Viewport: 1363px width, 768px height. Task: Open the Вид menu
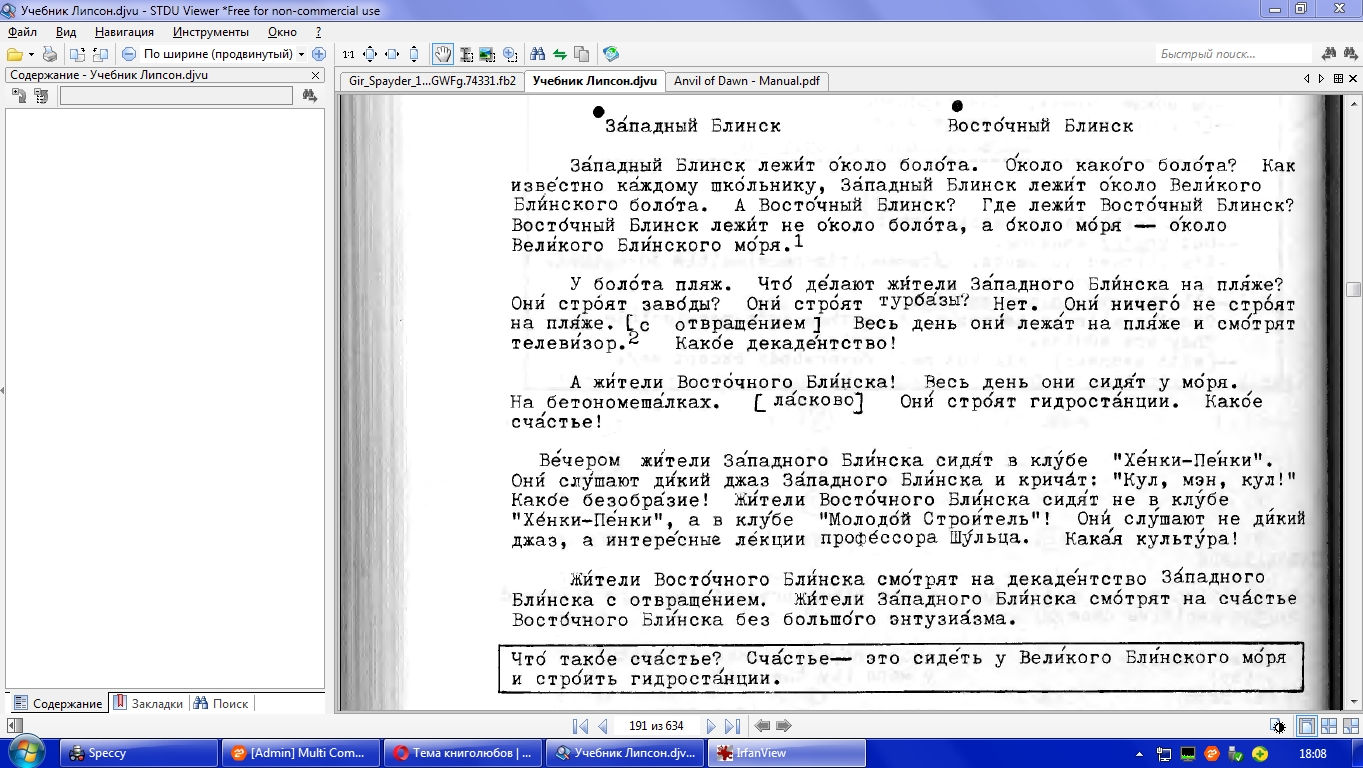pyautogui.click(x=65, y=32)
